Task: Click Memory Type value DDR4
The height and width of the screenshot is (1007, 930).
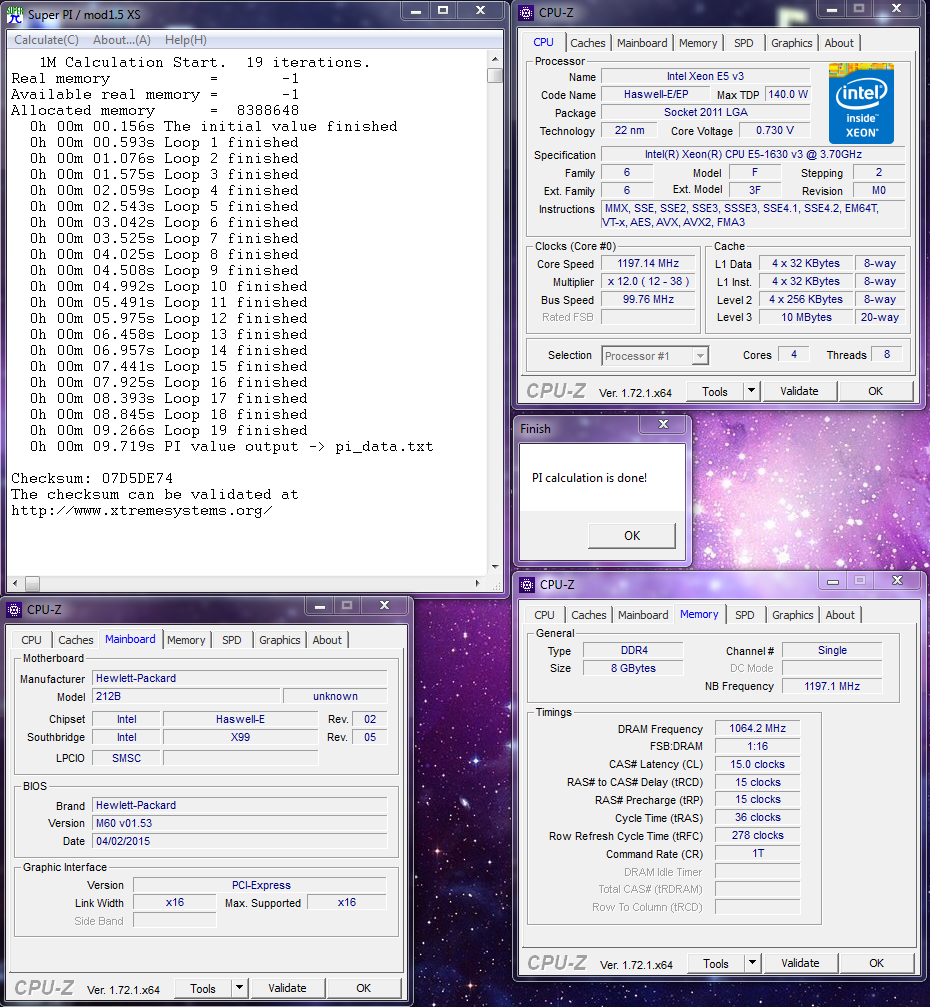Action: coord(633,651)
